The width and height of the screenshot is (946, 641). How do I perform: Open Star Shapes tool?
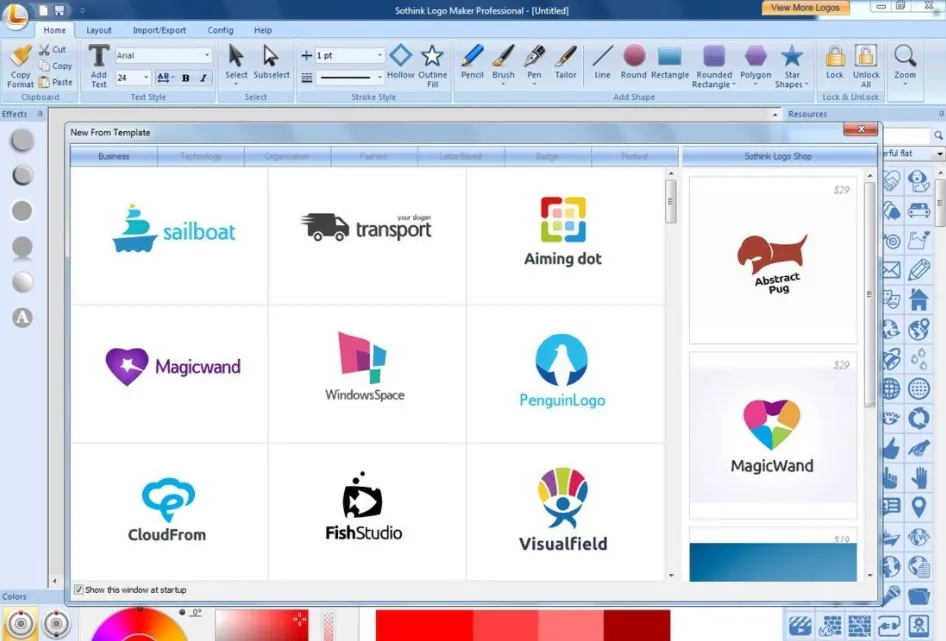tap(792, 66)
